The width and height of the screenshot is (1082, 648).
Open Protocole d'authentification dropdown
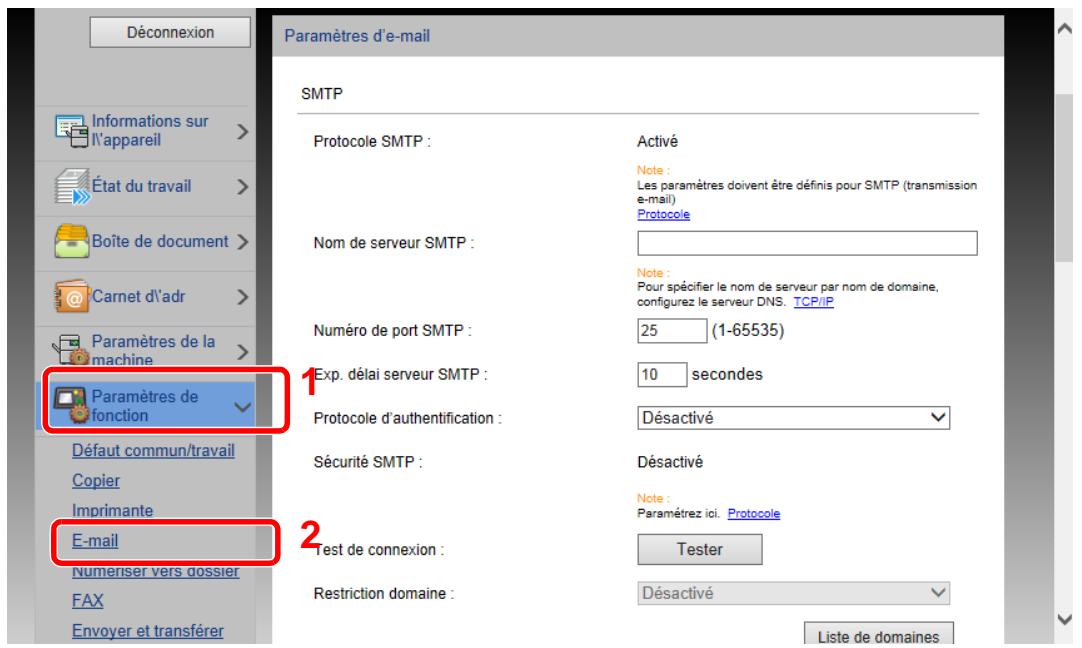(x=794, y=418)
